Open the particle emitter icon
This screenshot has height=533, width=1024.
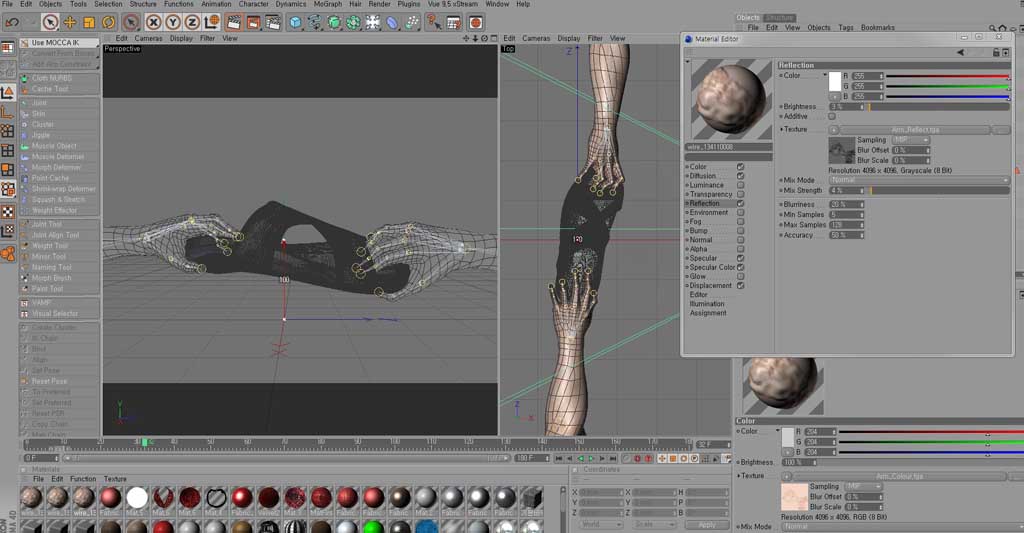[x=411, y=23]
